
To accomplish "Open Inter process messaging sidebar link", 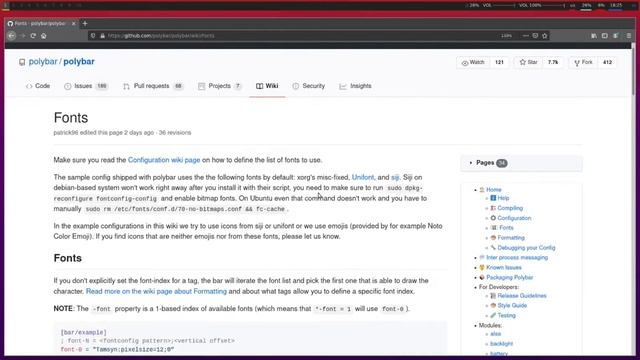I will click(517, 258).
